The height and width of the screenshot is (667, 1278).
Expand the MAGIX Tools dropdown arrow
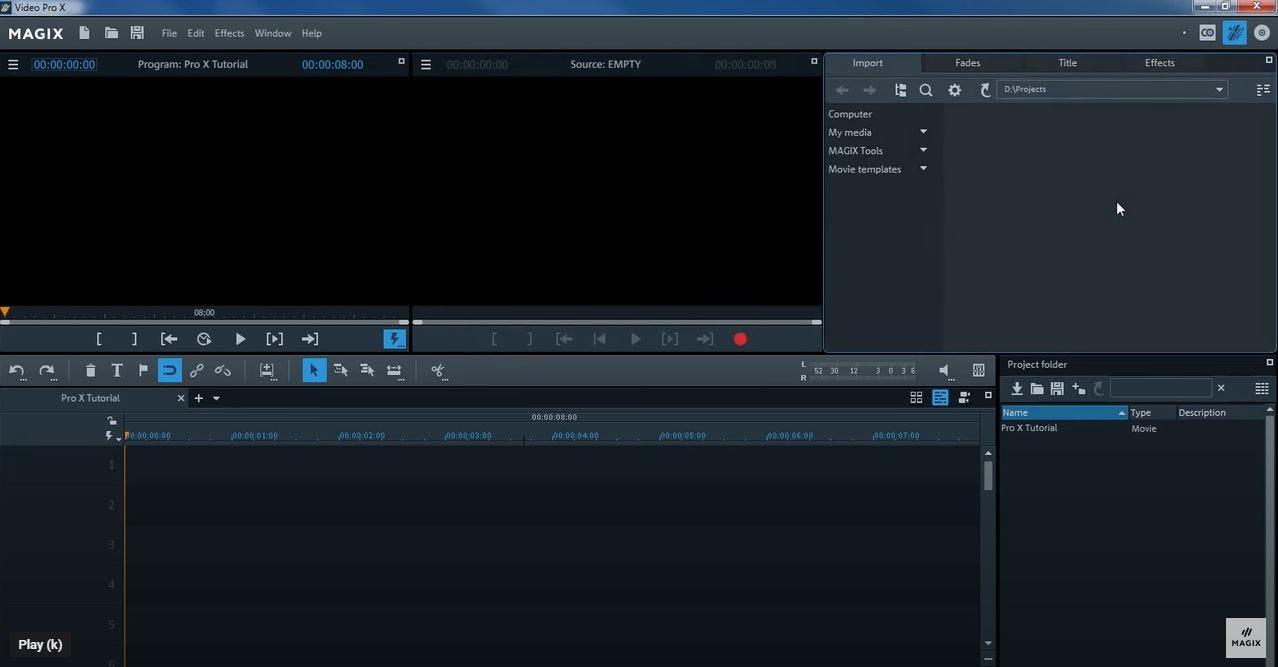coord(923,151)
